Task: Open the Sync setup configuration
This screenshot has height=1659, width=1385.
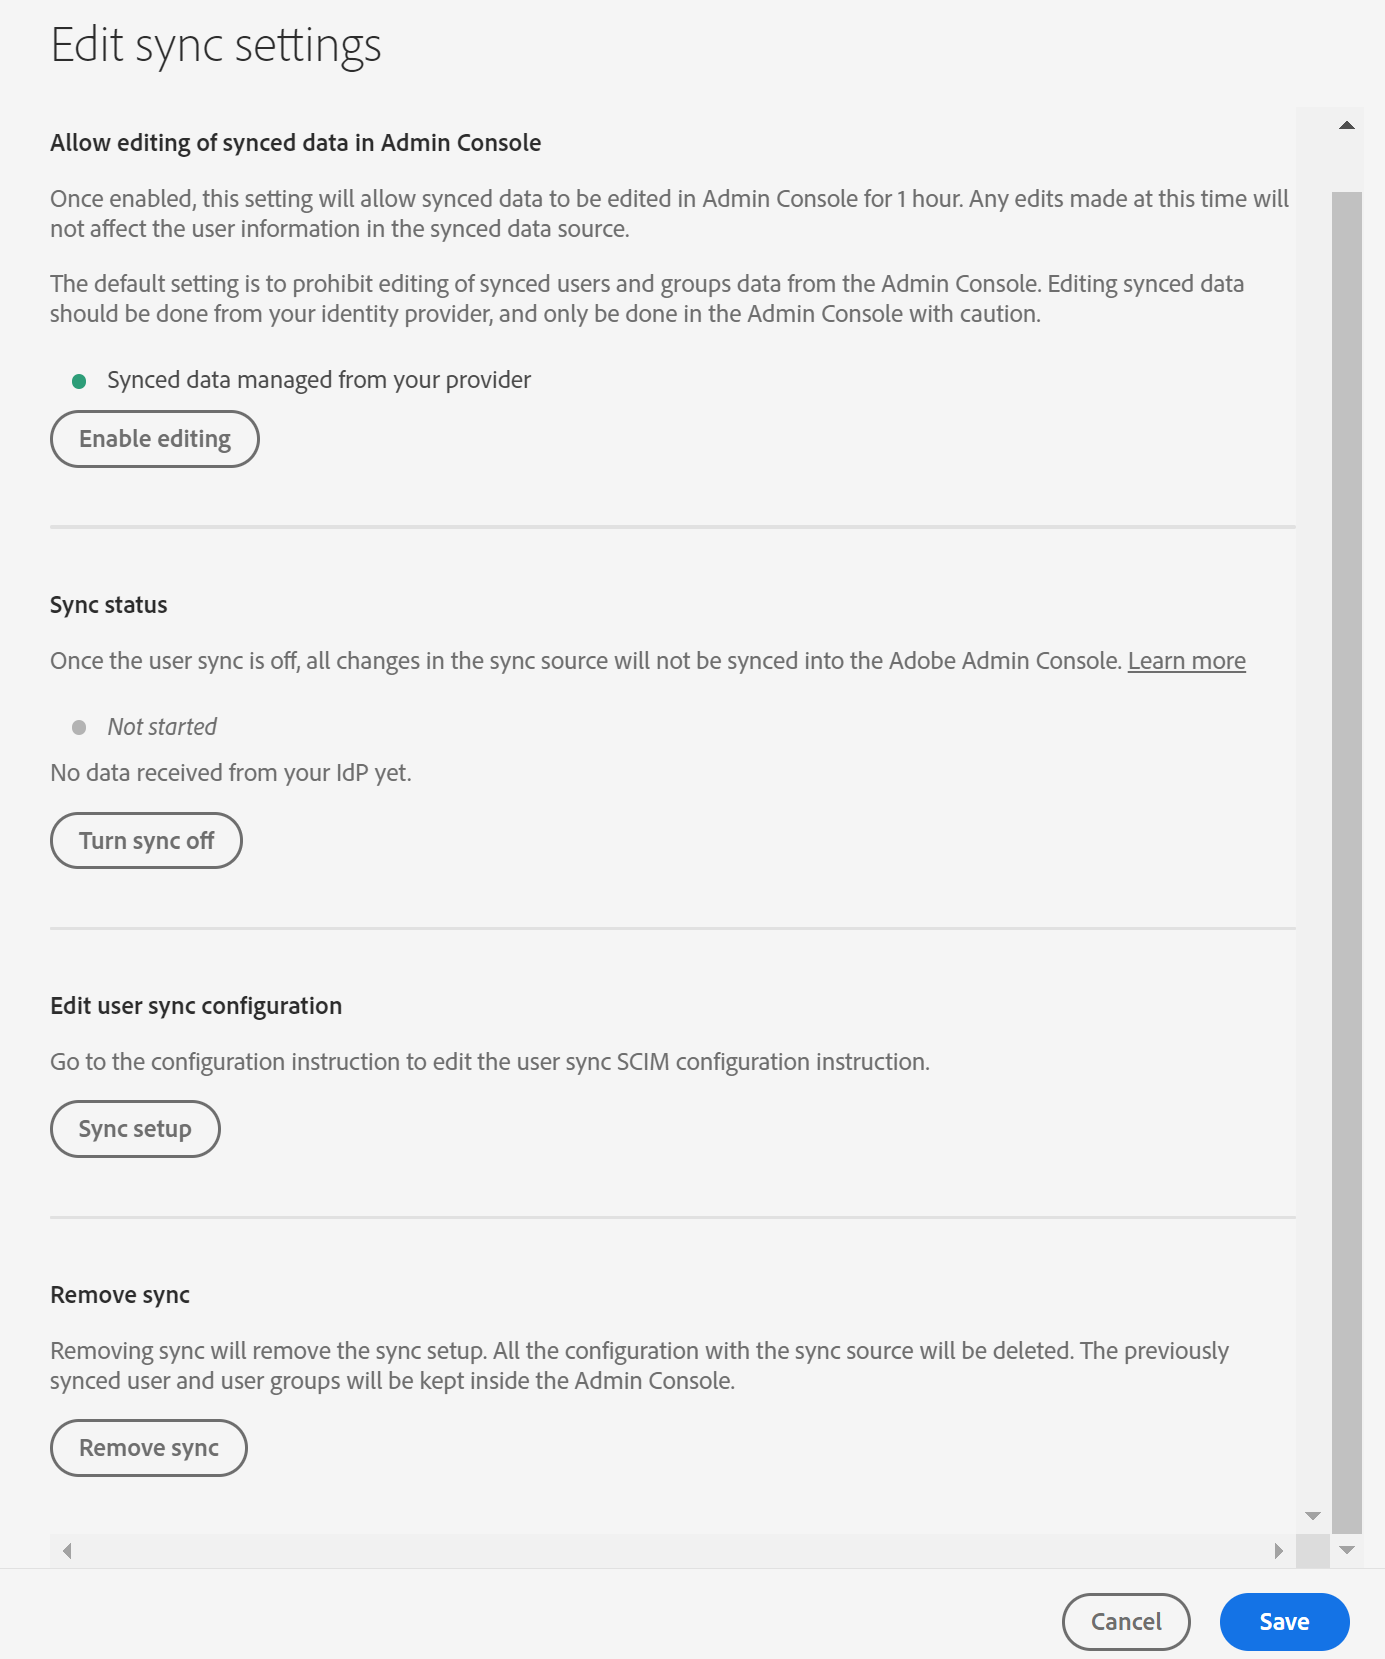Action: [x=135, y=1128]
